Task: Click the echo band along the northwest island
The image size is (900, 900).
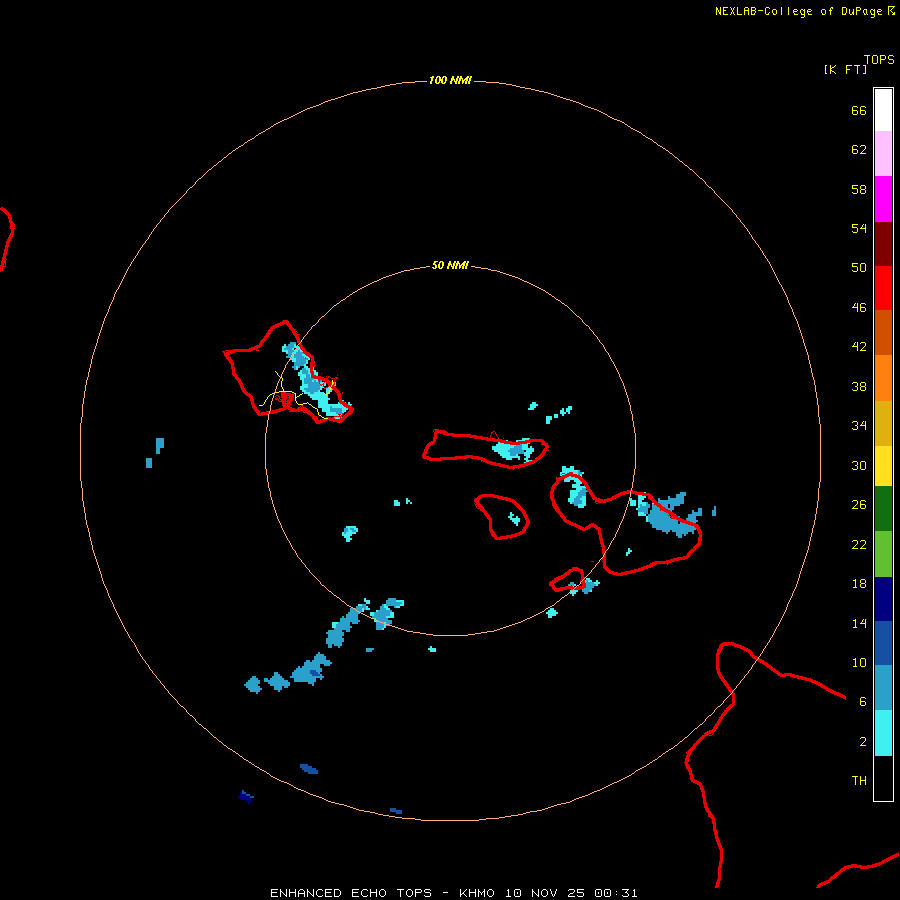Action: [314, 379]
